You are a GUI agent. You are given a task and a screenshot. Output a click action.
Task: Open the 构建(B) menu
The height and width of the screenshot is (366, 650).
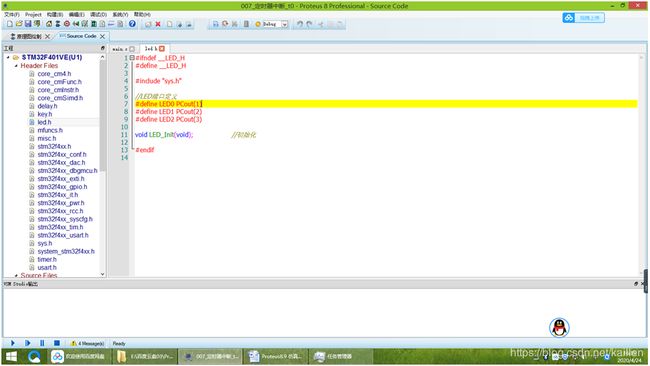(55, 15)
